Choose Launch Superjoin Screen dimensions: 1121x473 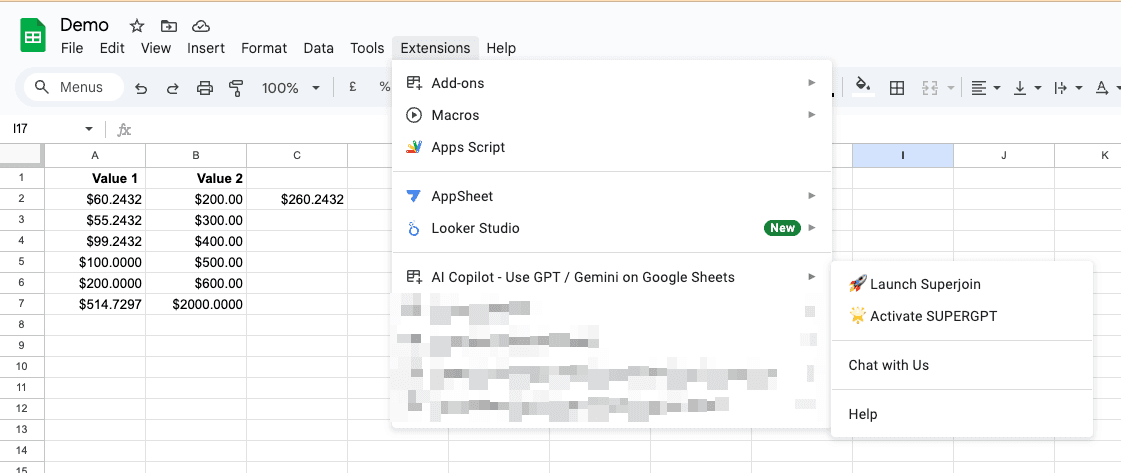962,284
